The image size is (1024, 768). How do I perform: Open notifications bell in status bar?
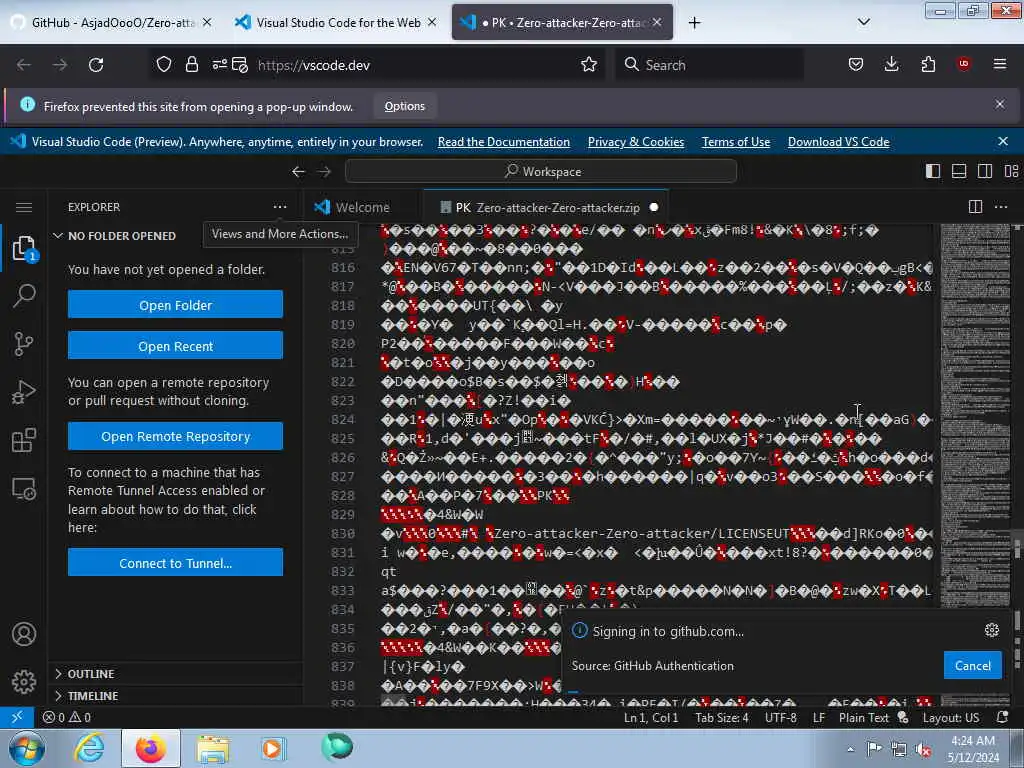(x=1002, y=717)
